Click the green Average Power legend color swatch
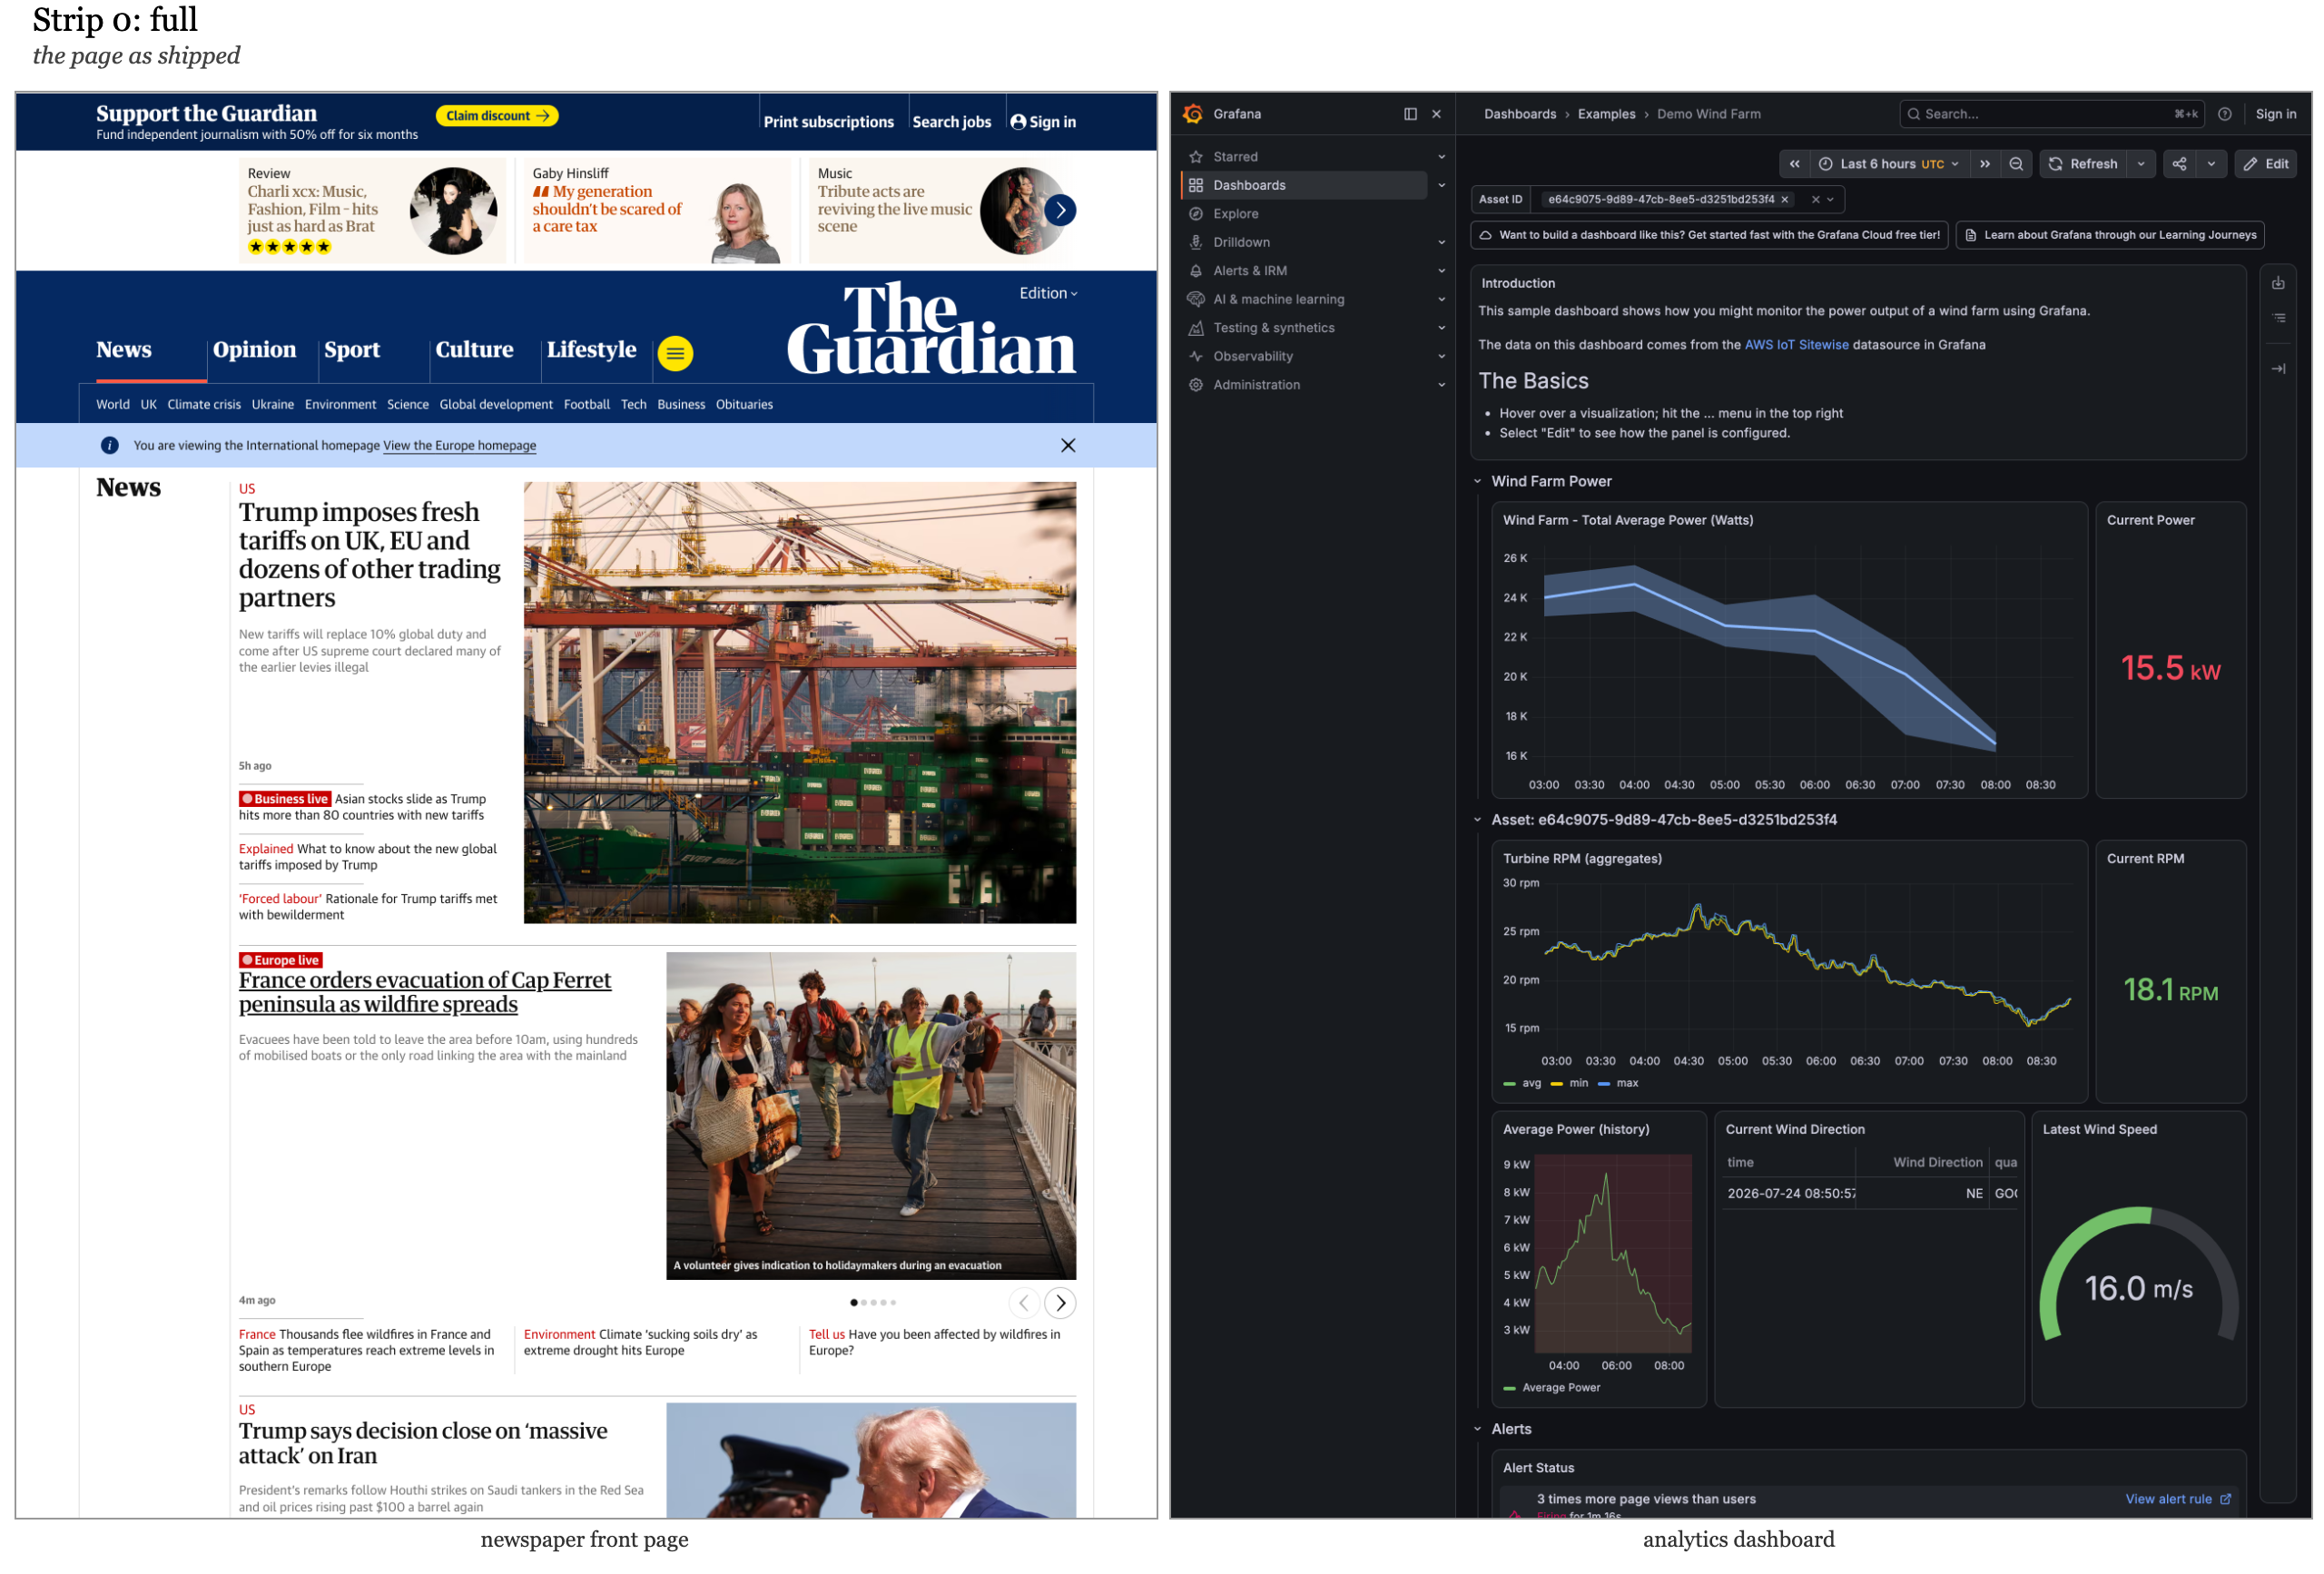The height and width of the screenshot is (1574, 2324). (1509, 1388)
